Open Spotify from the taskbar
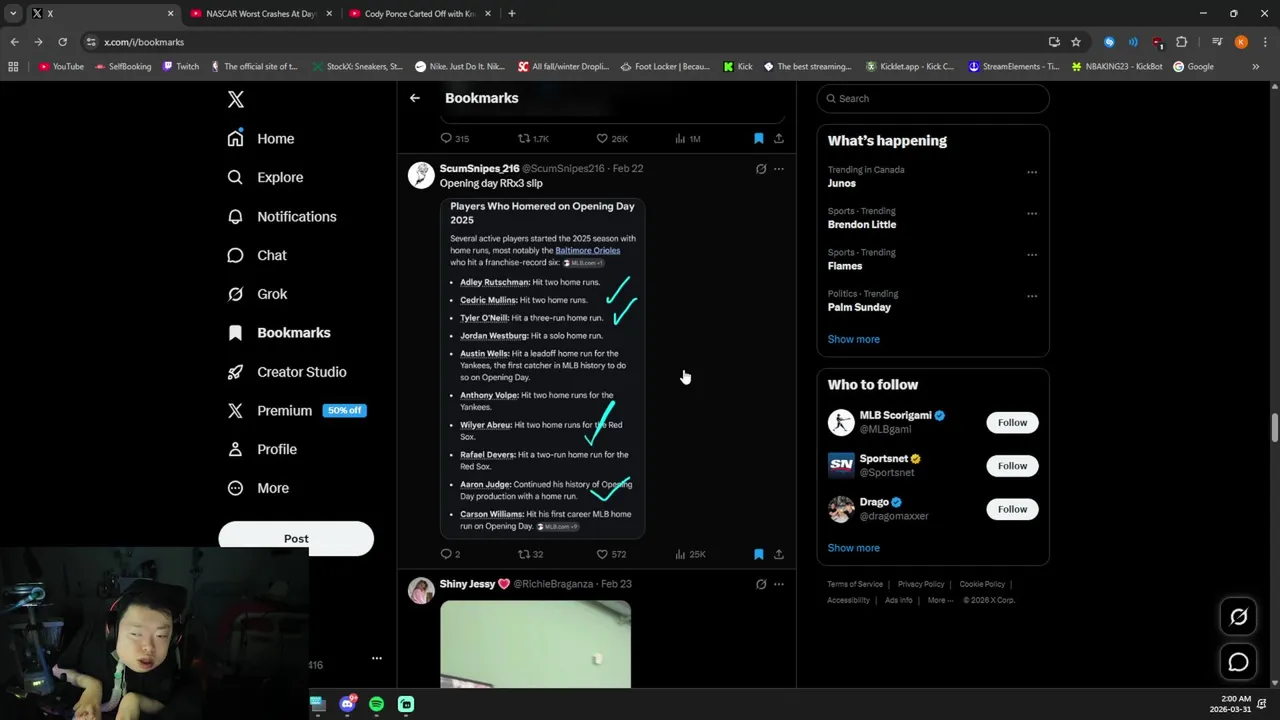 click(x=376, y=704)
